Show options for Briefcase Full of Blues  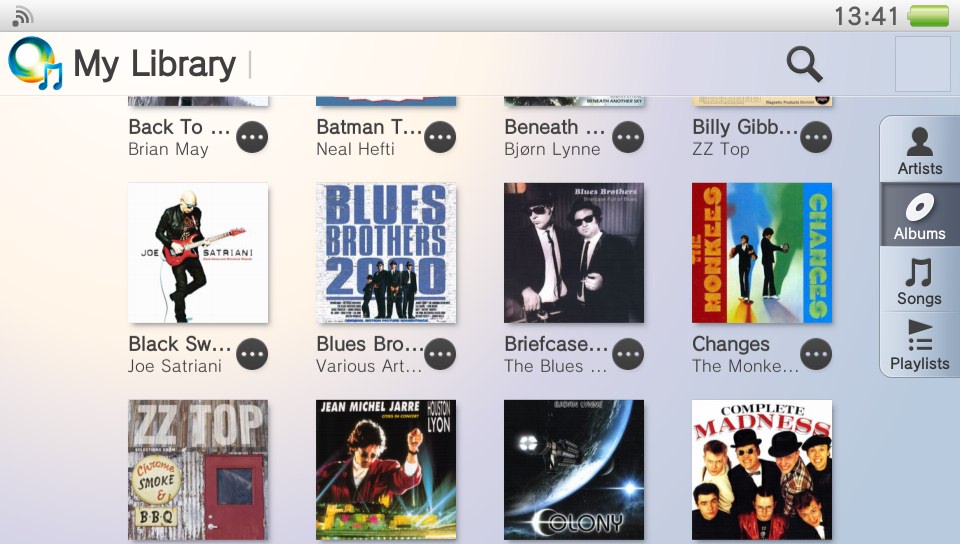pyautogui.click(x=628, y=354)
